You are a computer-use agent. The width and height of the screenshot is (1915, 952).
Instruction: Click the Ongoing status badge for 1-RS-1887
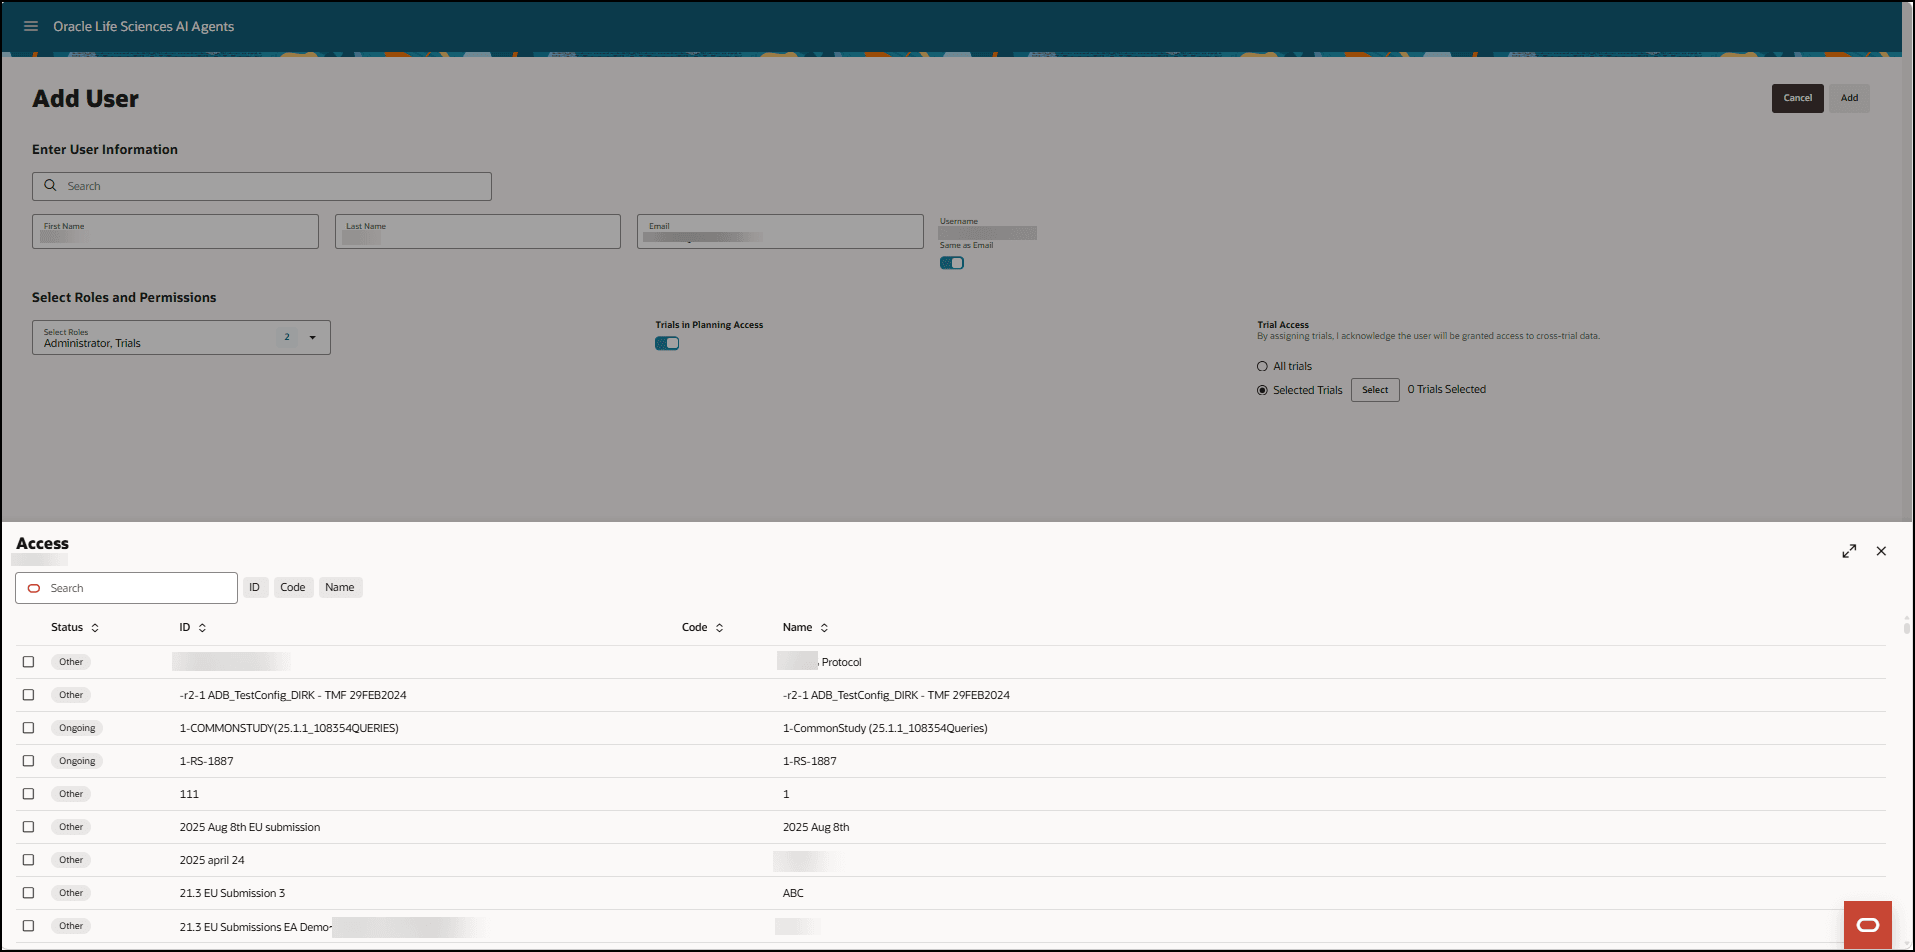pos(77,761)
